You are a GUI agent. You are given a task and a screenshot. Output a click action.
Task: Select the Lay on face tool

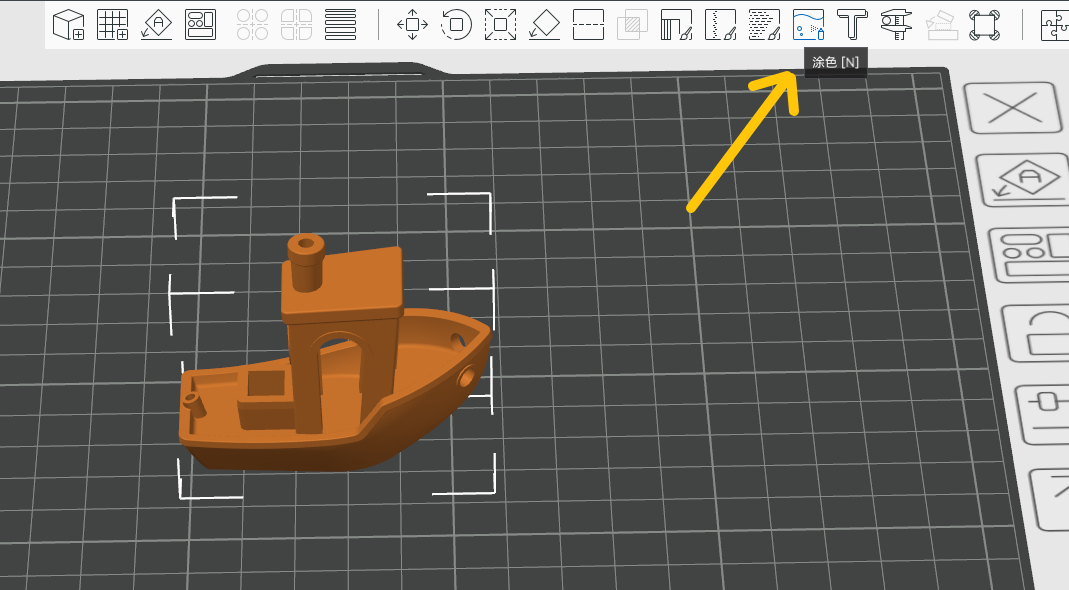point(544,25)
